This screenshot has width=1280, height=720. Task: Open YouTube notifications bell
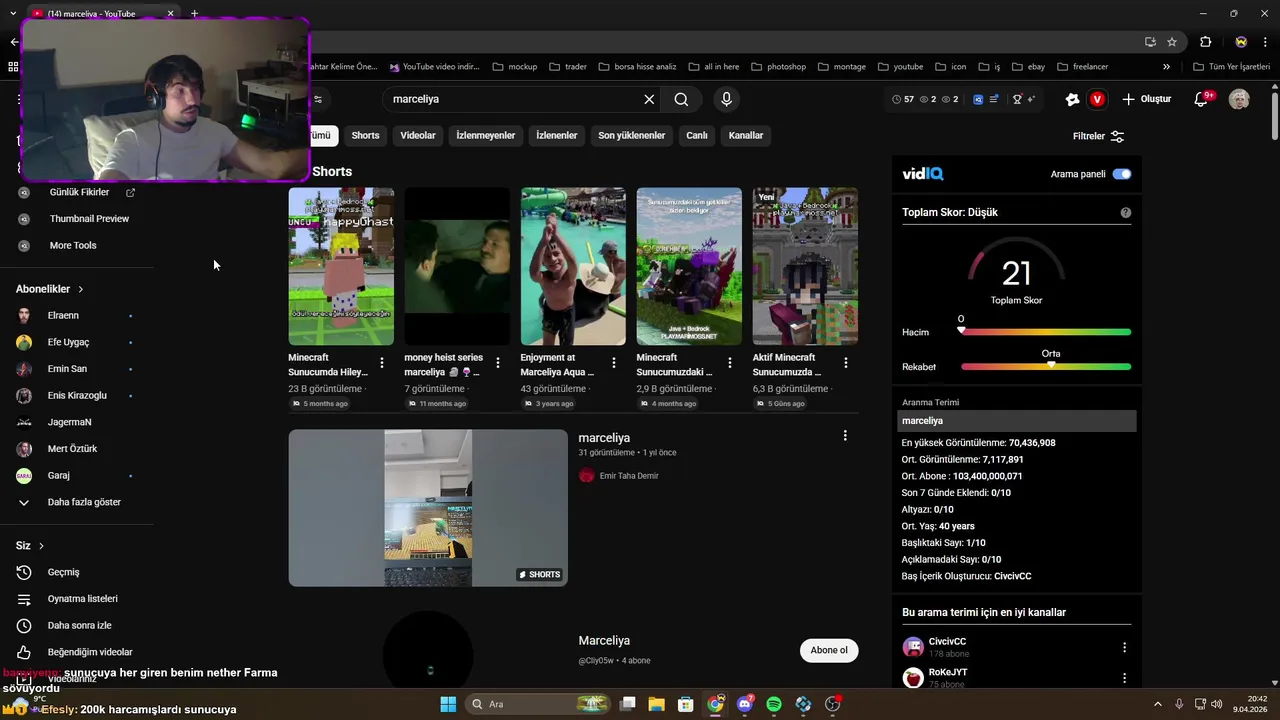coord(1203,99)
